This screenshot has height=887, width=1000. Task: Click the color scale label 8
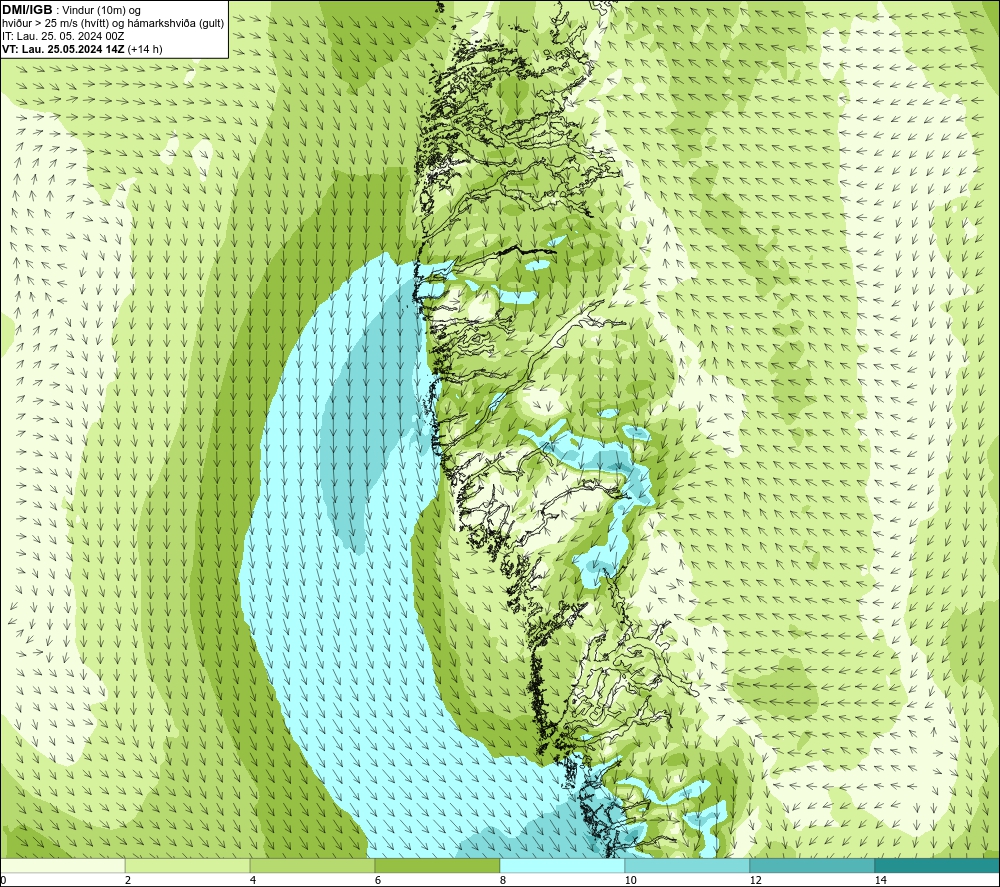503,880
